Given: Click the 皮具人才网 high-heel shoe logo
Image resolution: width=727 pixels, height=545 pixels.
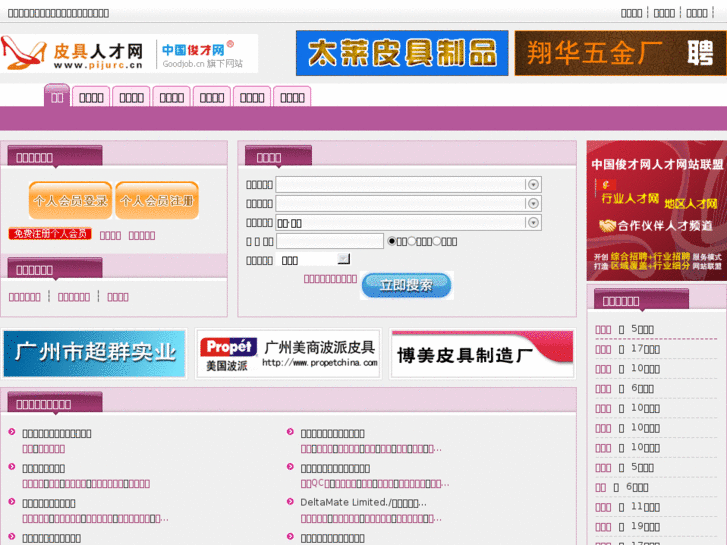Looking at the screenshot, I should click(74, 53).
